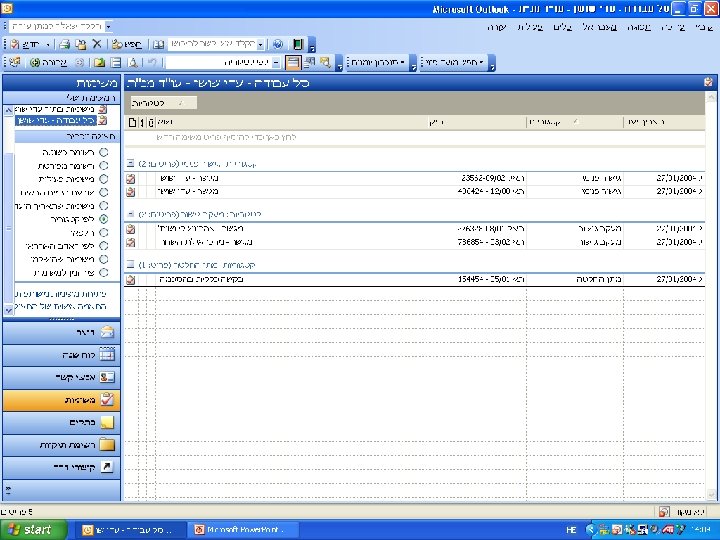Collapse the third category group (1 item)

[130, 264]
